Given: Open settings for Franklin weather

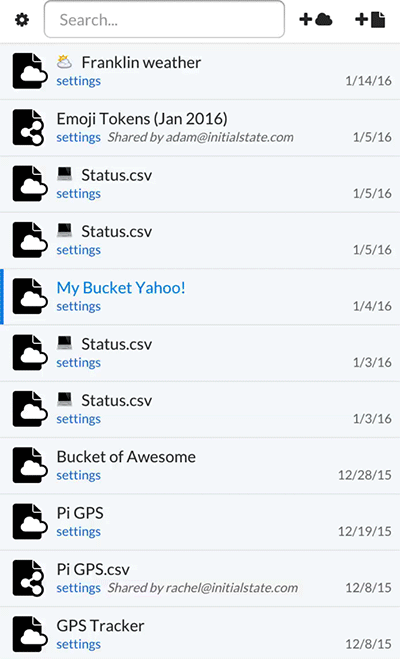Looking at the screenshot, I should (79, 81).
